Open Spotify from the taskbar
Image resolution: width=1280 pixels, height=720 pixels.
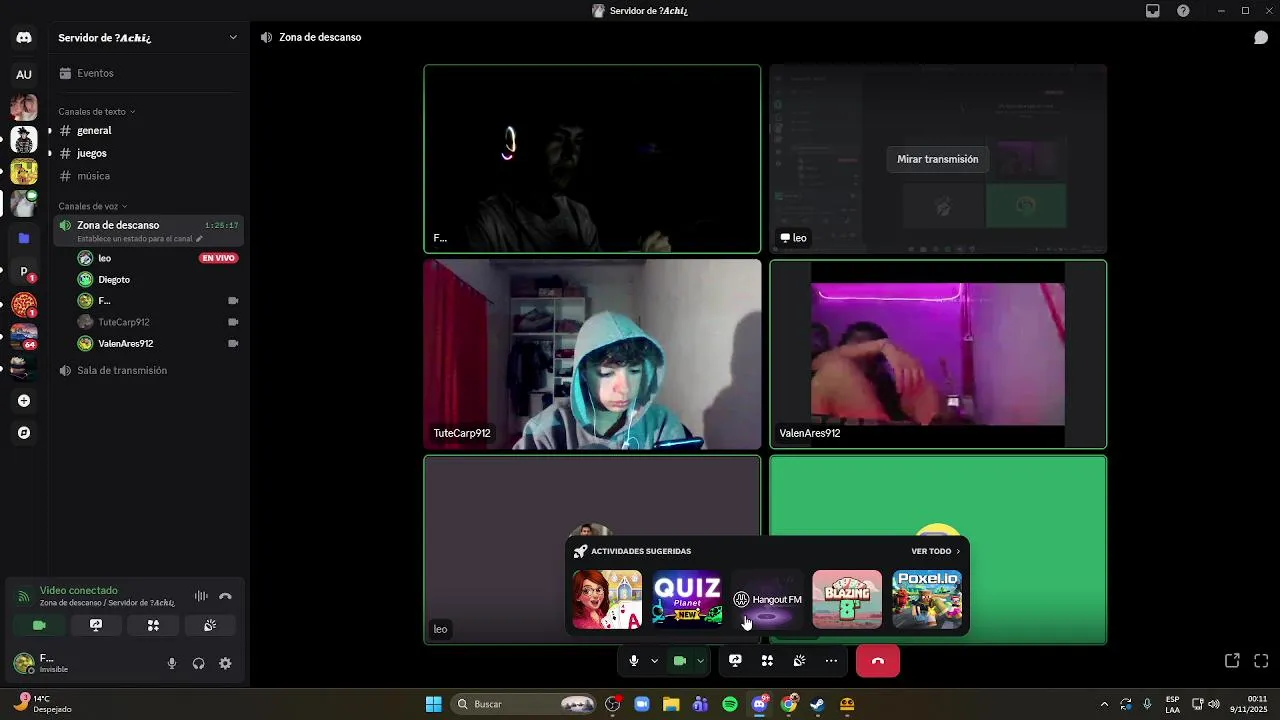click(730, 704)
